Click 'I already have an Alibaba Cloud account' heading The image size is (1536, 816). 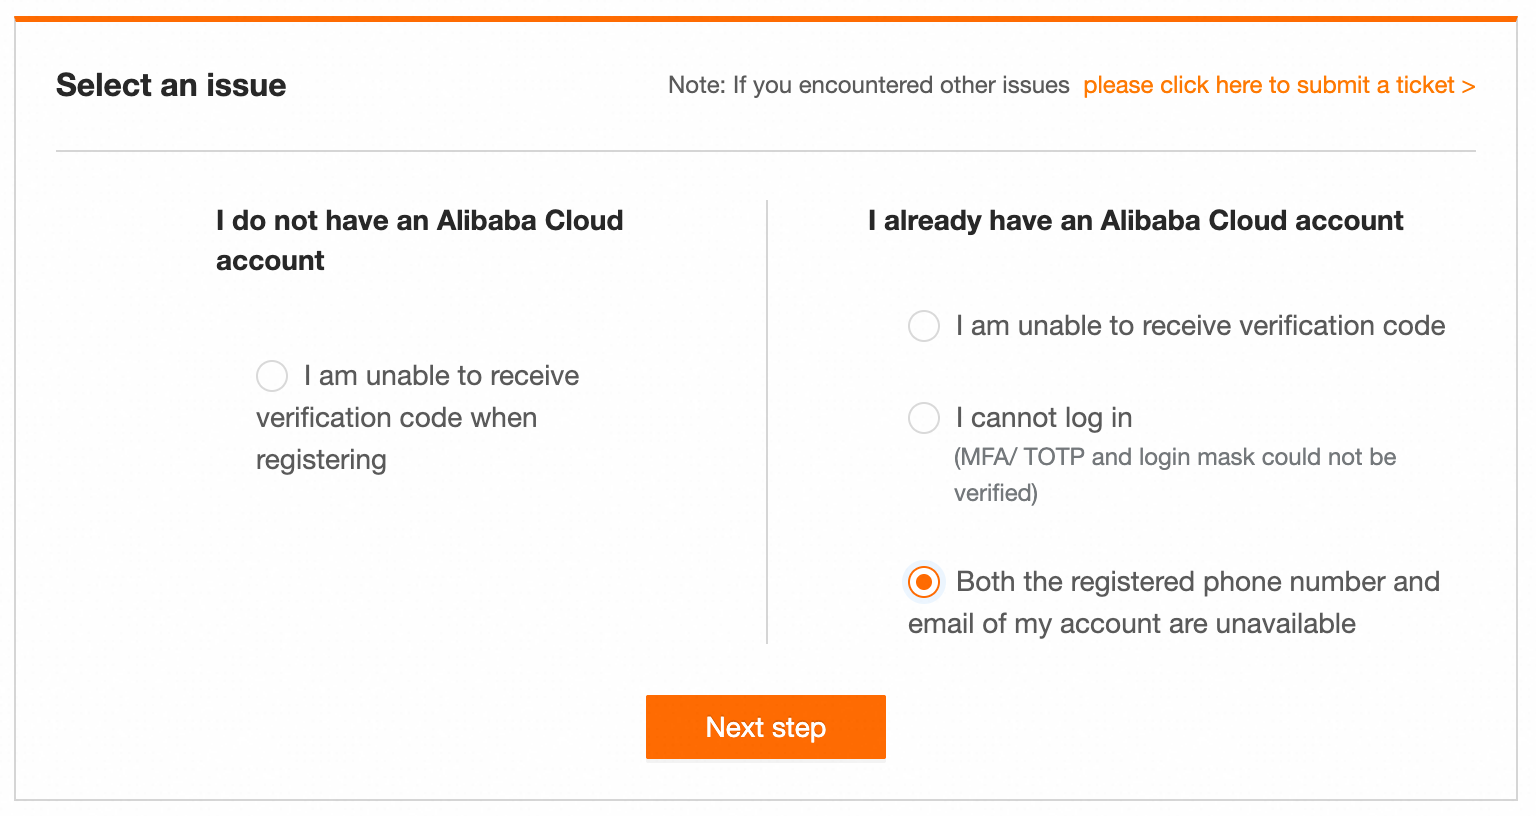1135,221
